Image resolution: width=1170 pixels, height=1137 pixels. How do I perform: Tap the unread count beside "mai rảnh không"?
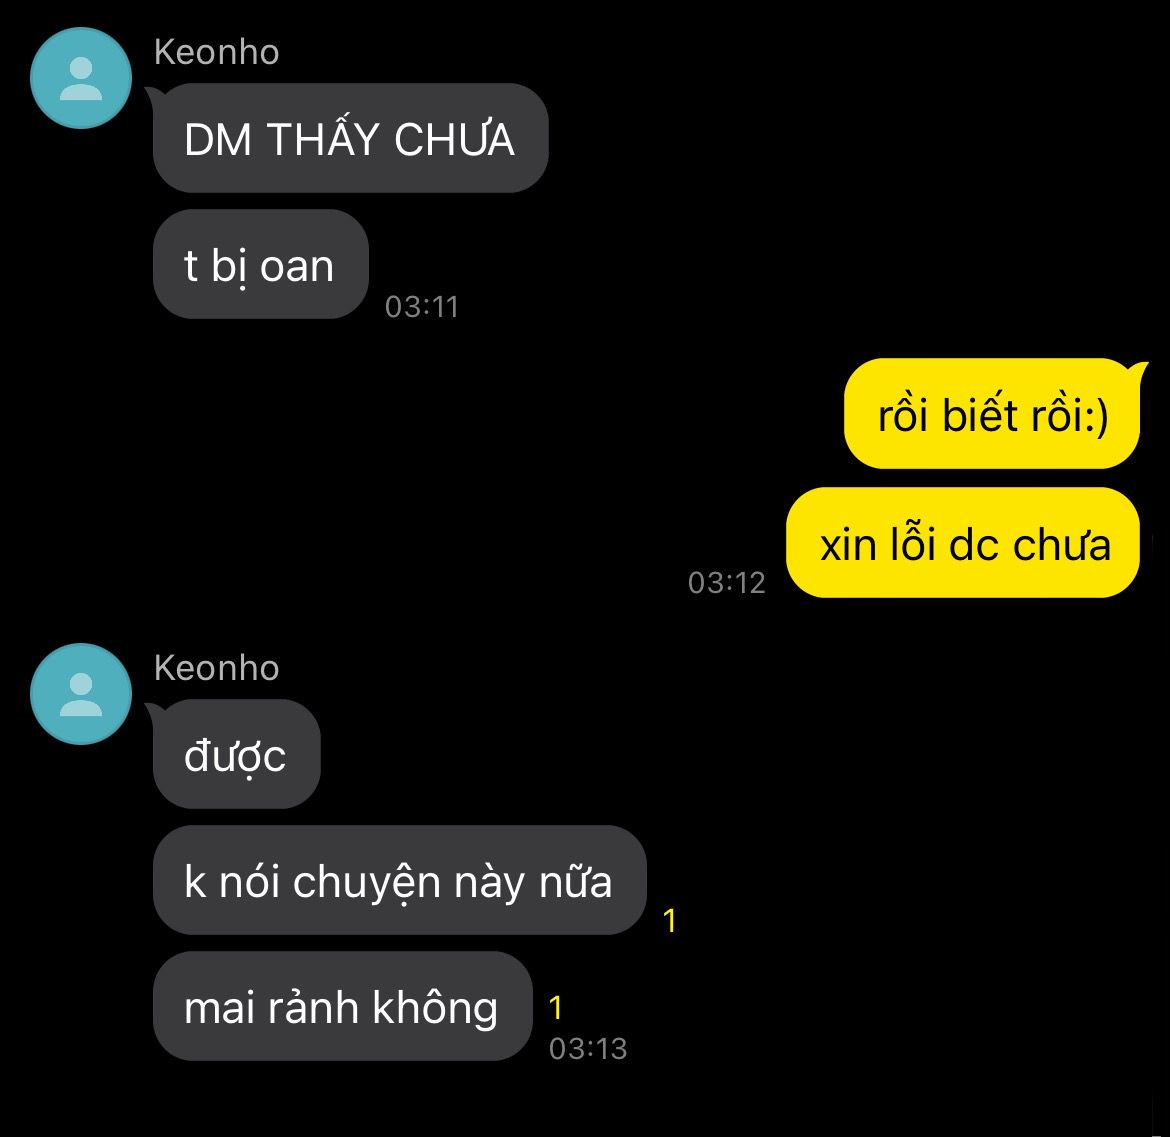(555, 1008)
